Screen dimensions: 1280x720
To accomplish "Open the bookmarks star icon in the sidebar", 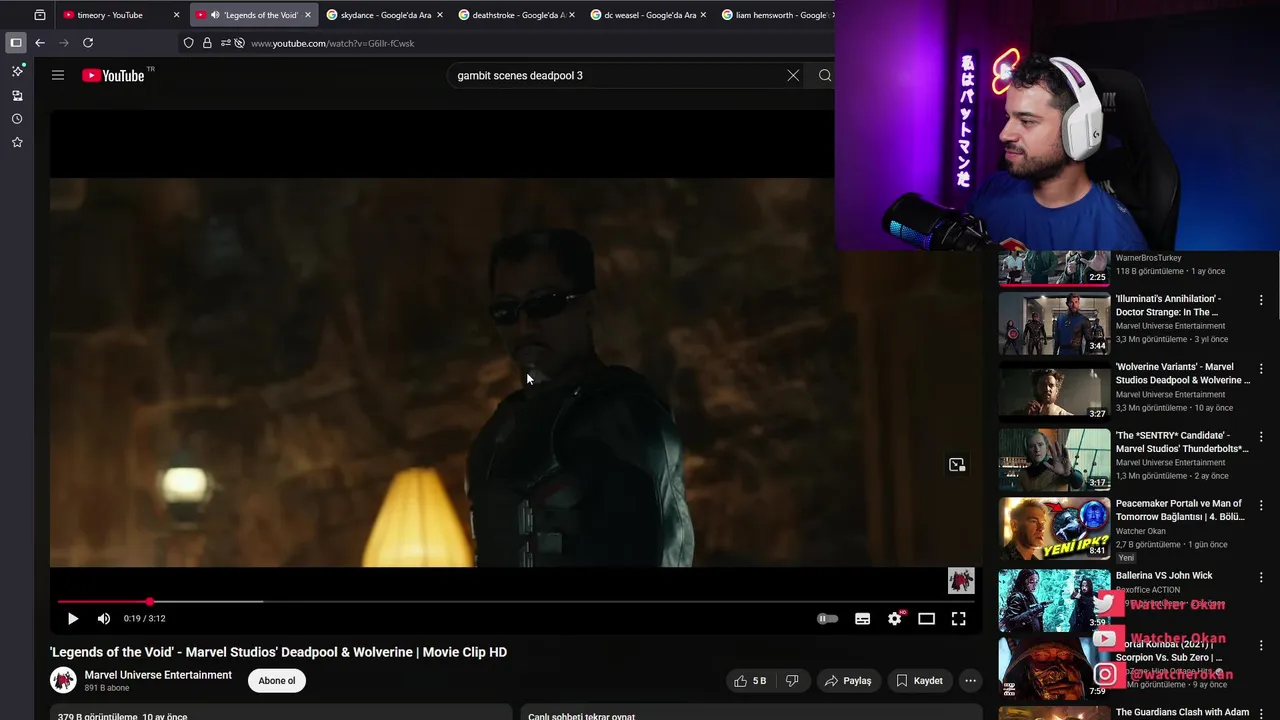I will pyautogui.click(x=17, y=143).
